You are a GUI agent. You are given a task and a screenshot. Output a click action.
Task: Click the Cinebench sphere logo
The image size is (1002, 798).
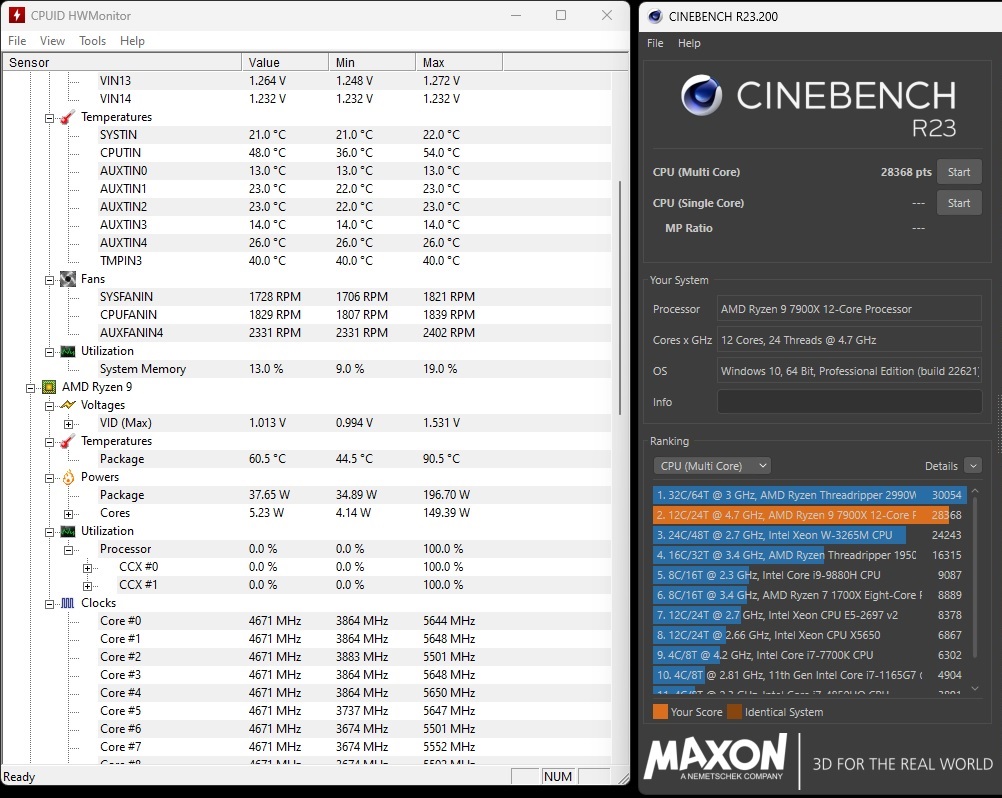702,96
